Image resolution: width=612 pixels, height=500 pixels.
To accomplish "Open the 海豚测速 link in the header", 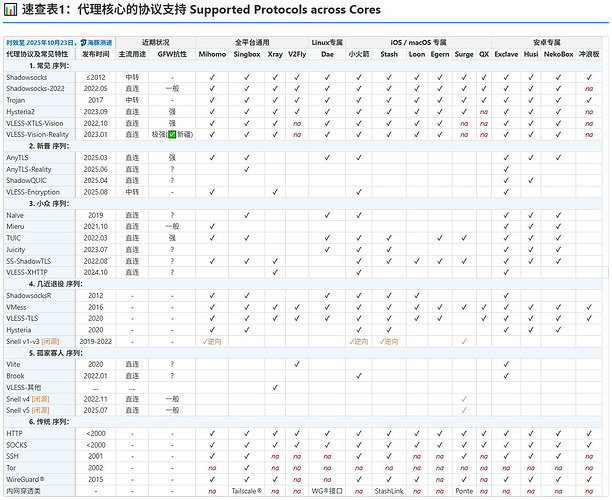I will point(100,43).
